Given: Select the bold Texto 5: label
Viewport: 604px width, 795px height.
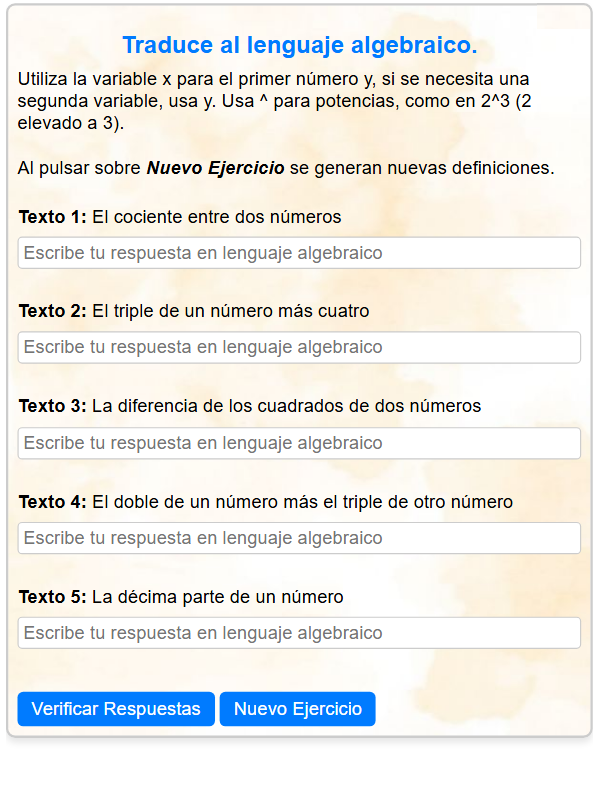Looking at the screenshot, I should point(53,597).
